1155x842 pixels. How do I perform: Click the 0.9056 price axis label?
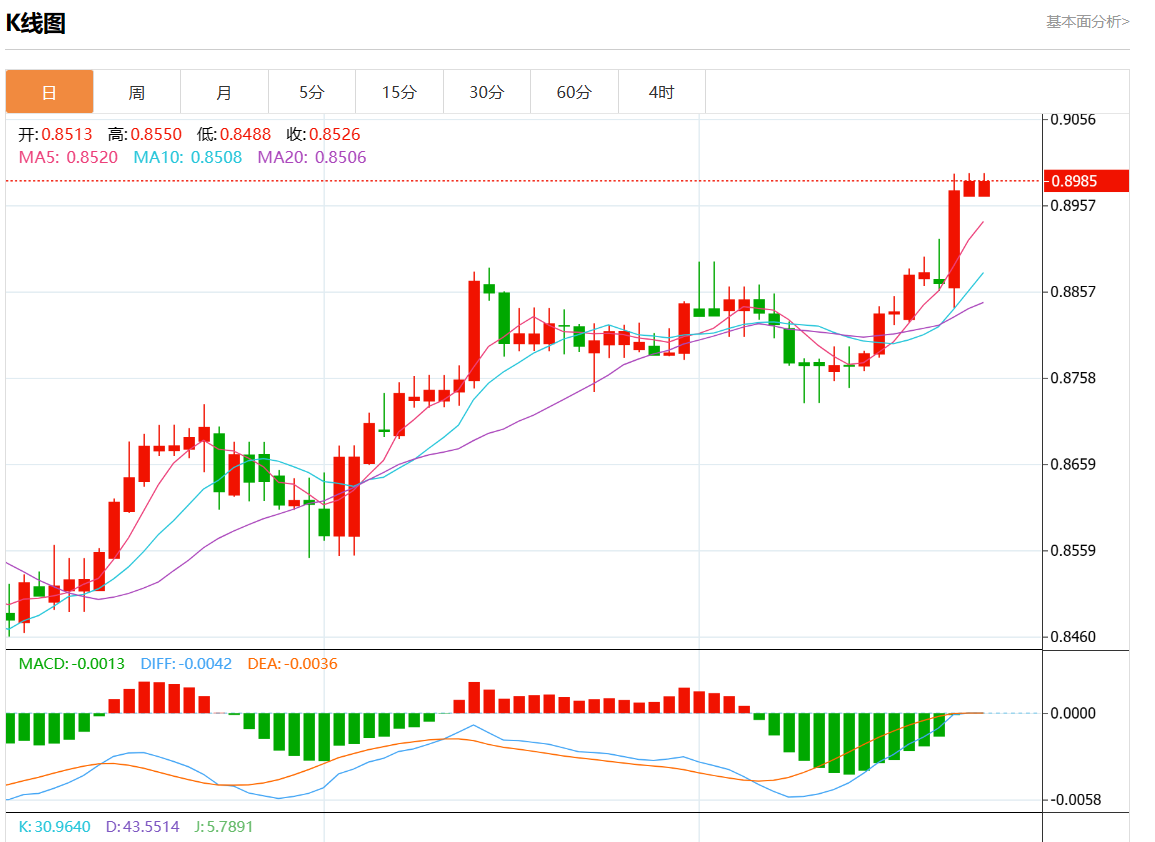pos(1073,119)
